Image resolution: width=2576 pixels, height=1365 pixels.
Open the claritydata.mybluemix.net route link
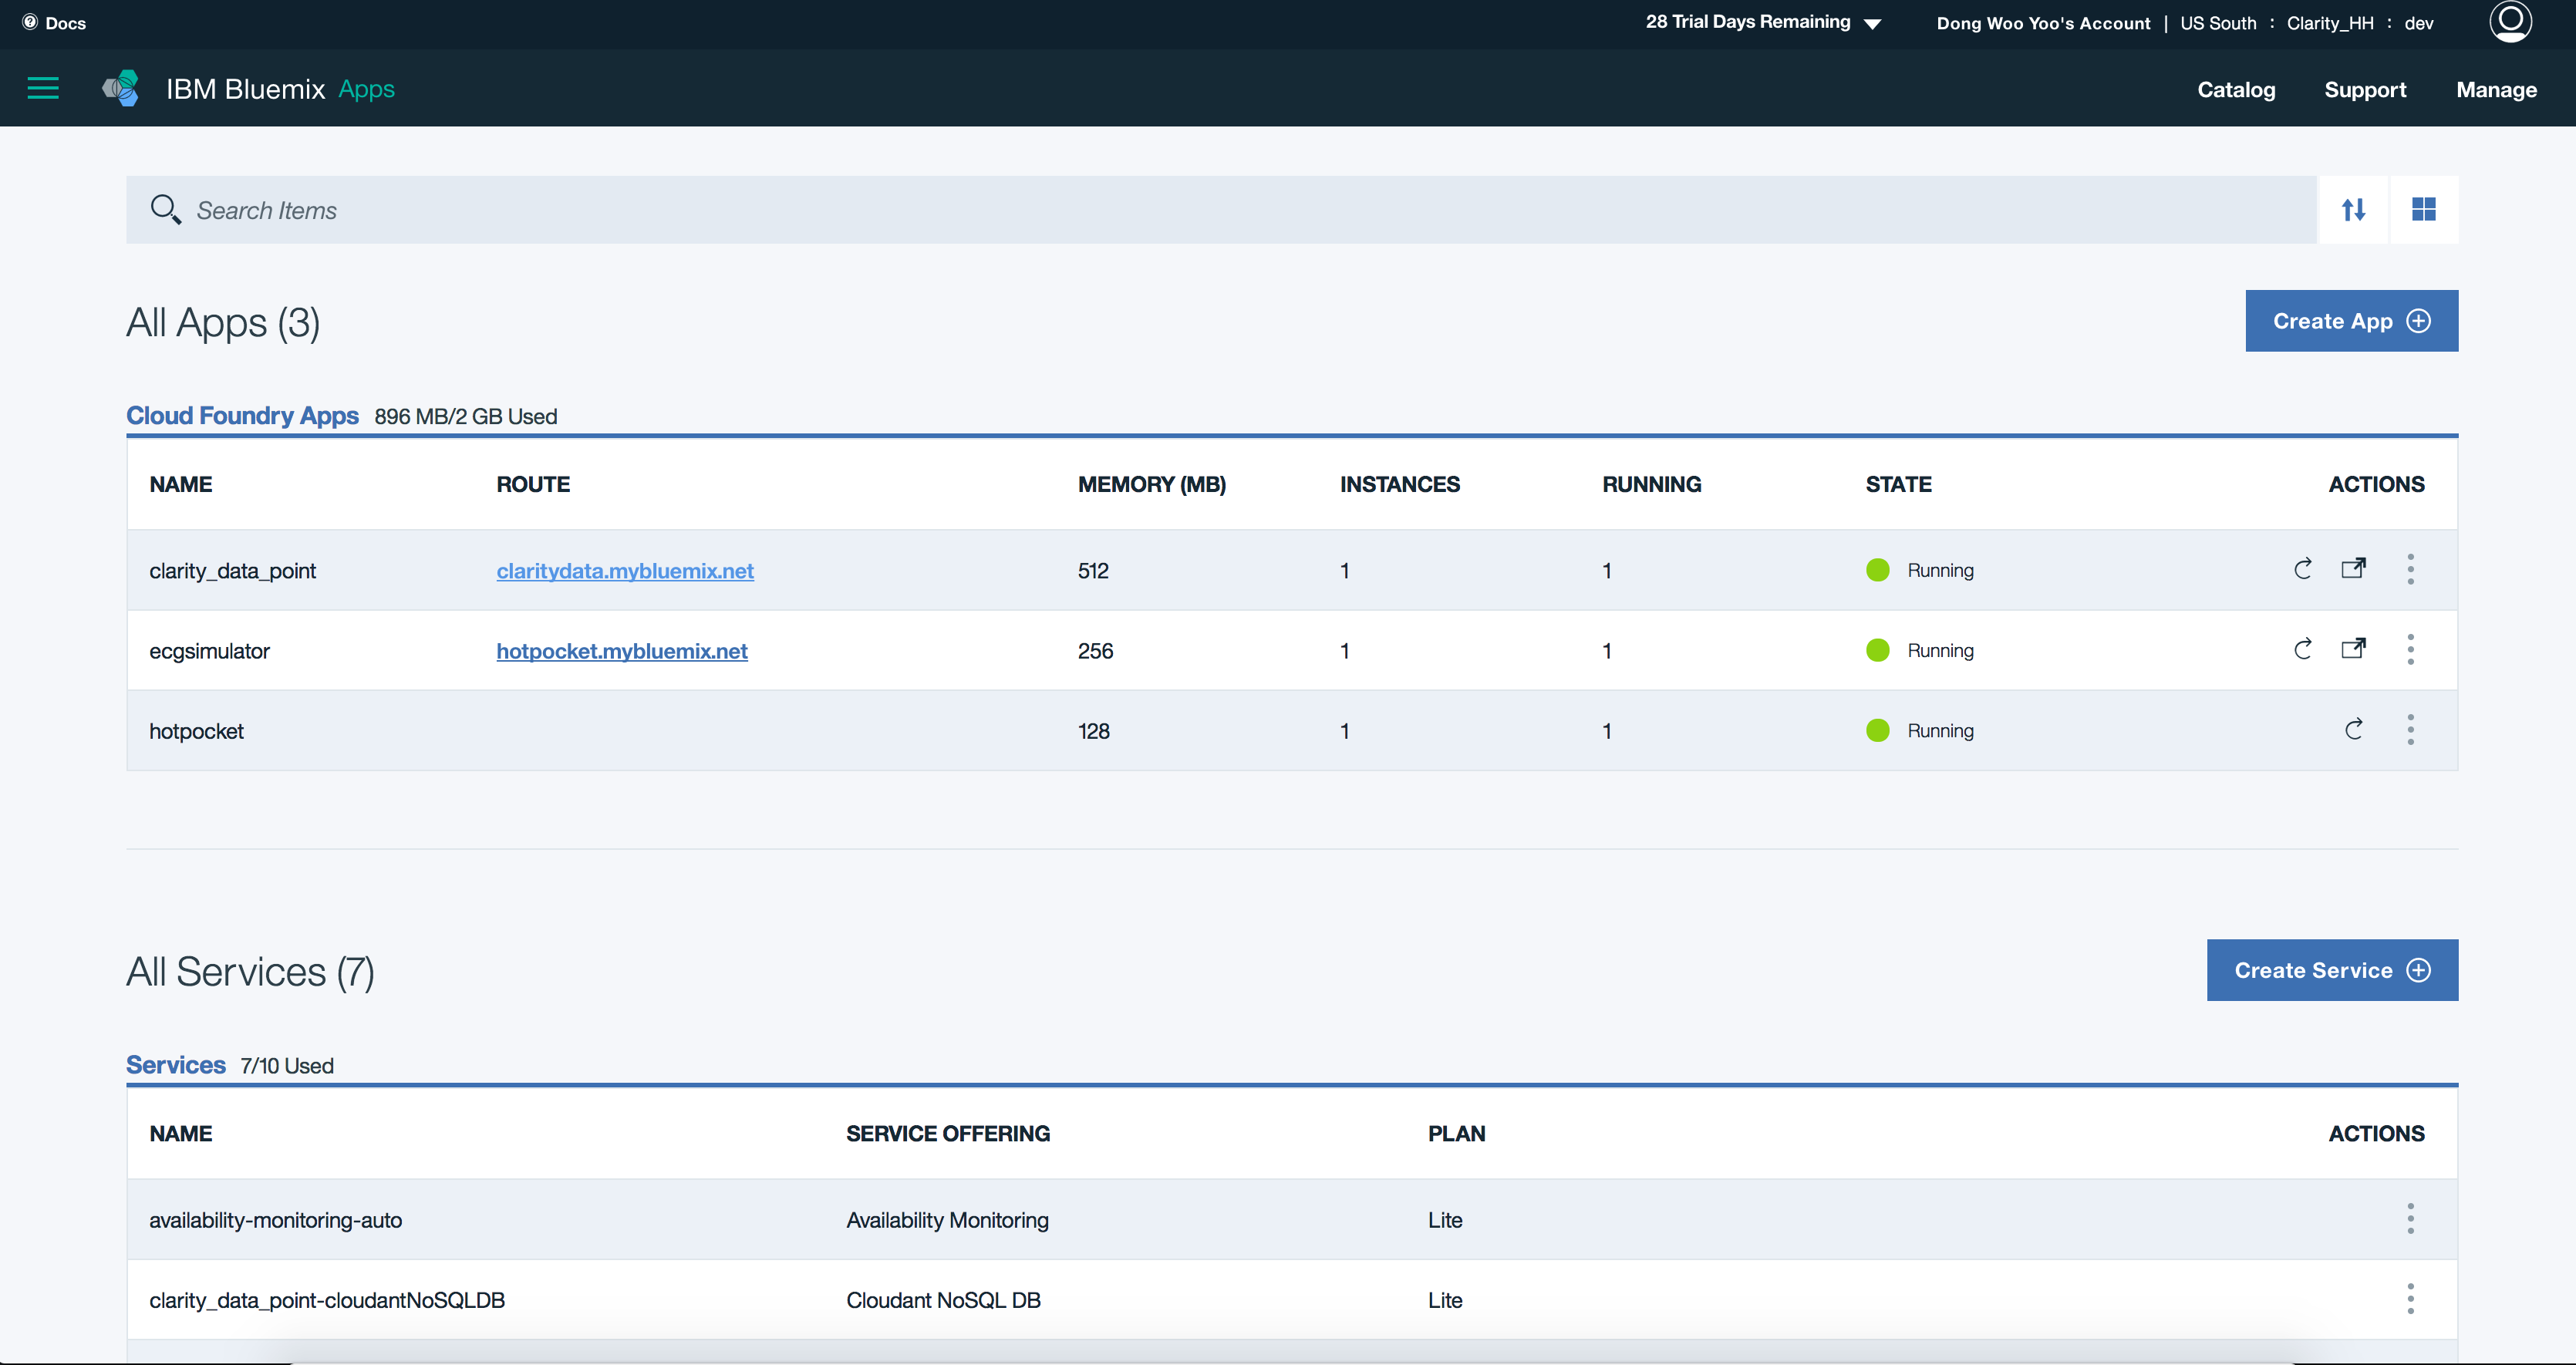click(625, 570)
